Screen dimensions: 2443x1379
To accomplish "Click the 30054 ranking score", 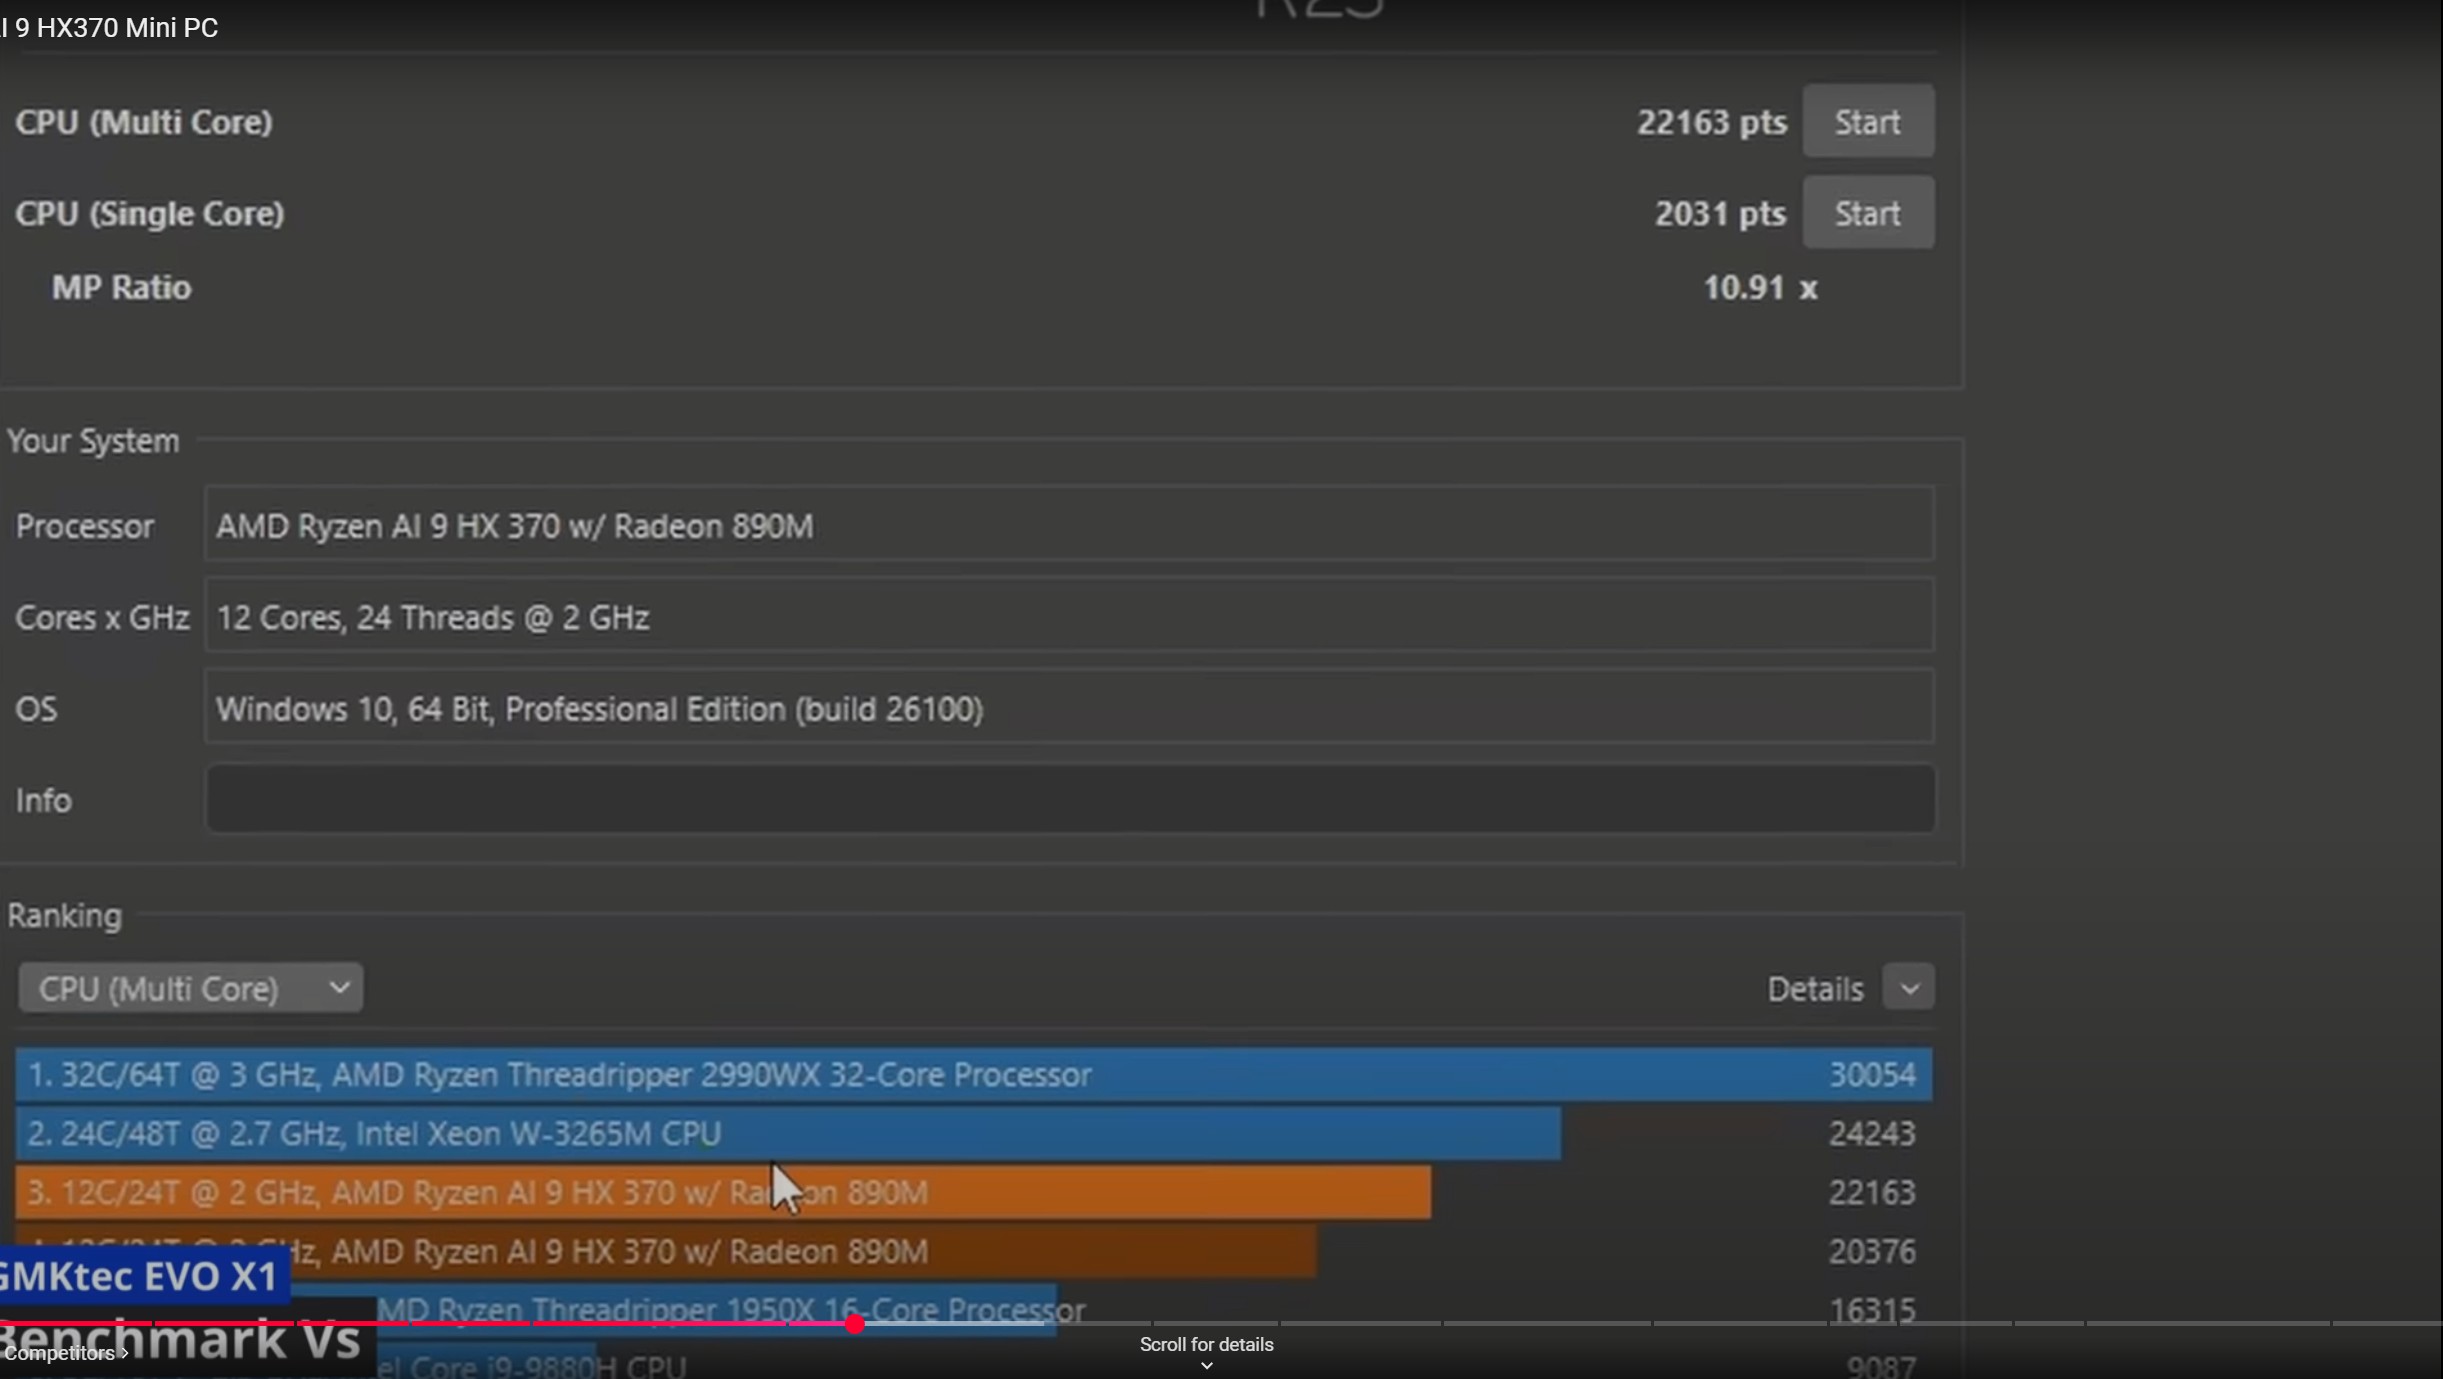I will (x=1872, y=1074).
